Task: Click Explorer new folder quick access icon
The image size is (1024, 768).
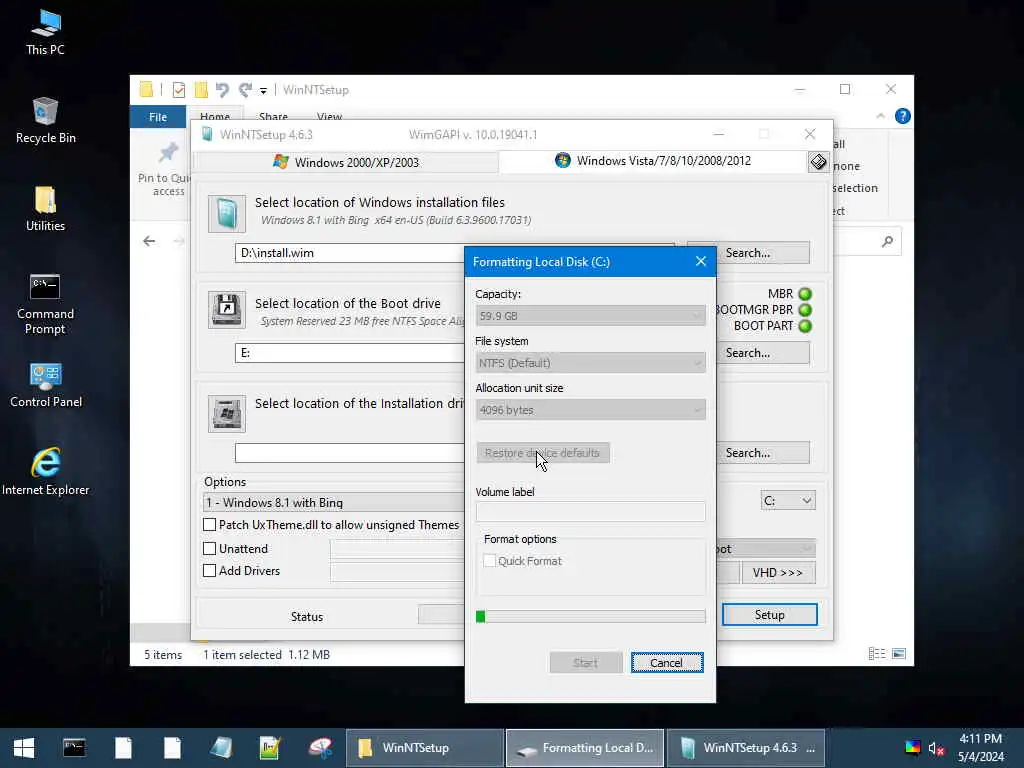Action: (201, 89)
